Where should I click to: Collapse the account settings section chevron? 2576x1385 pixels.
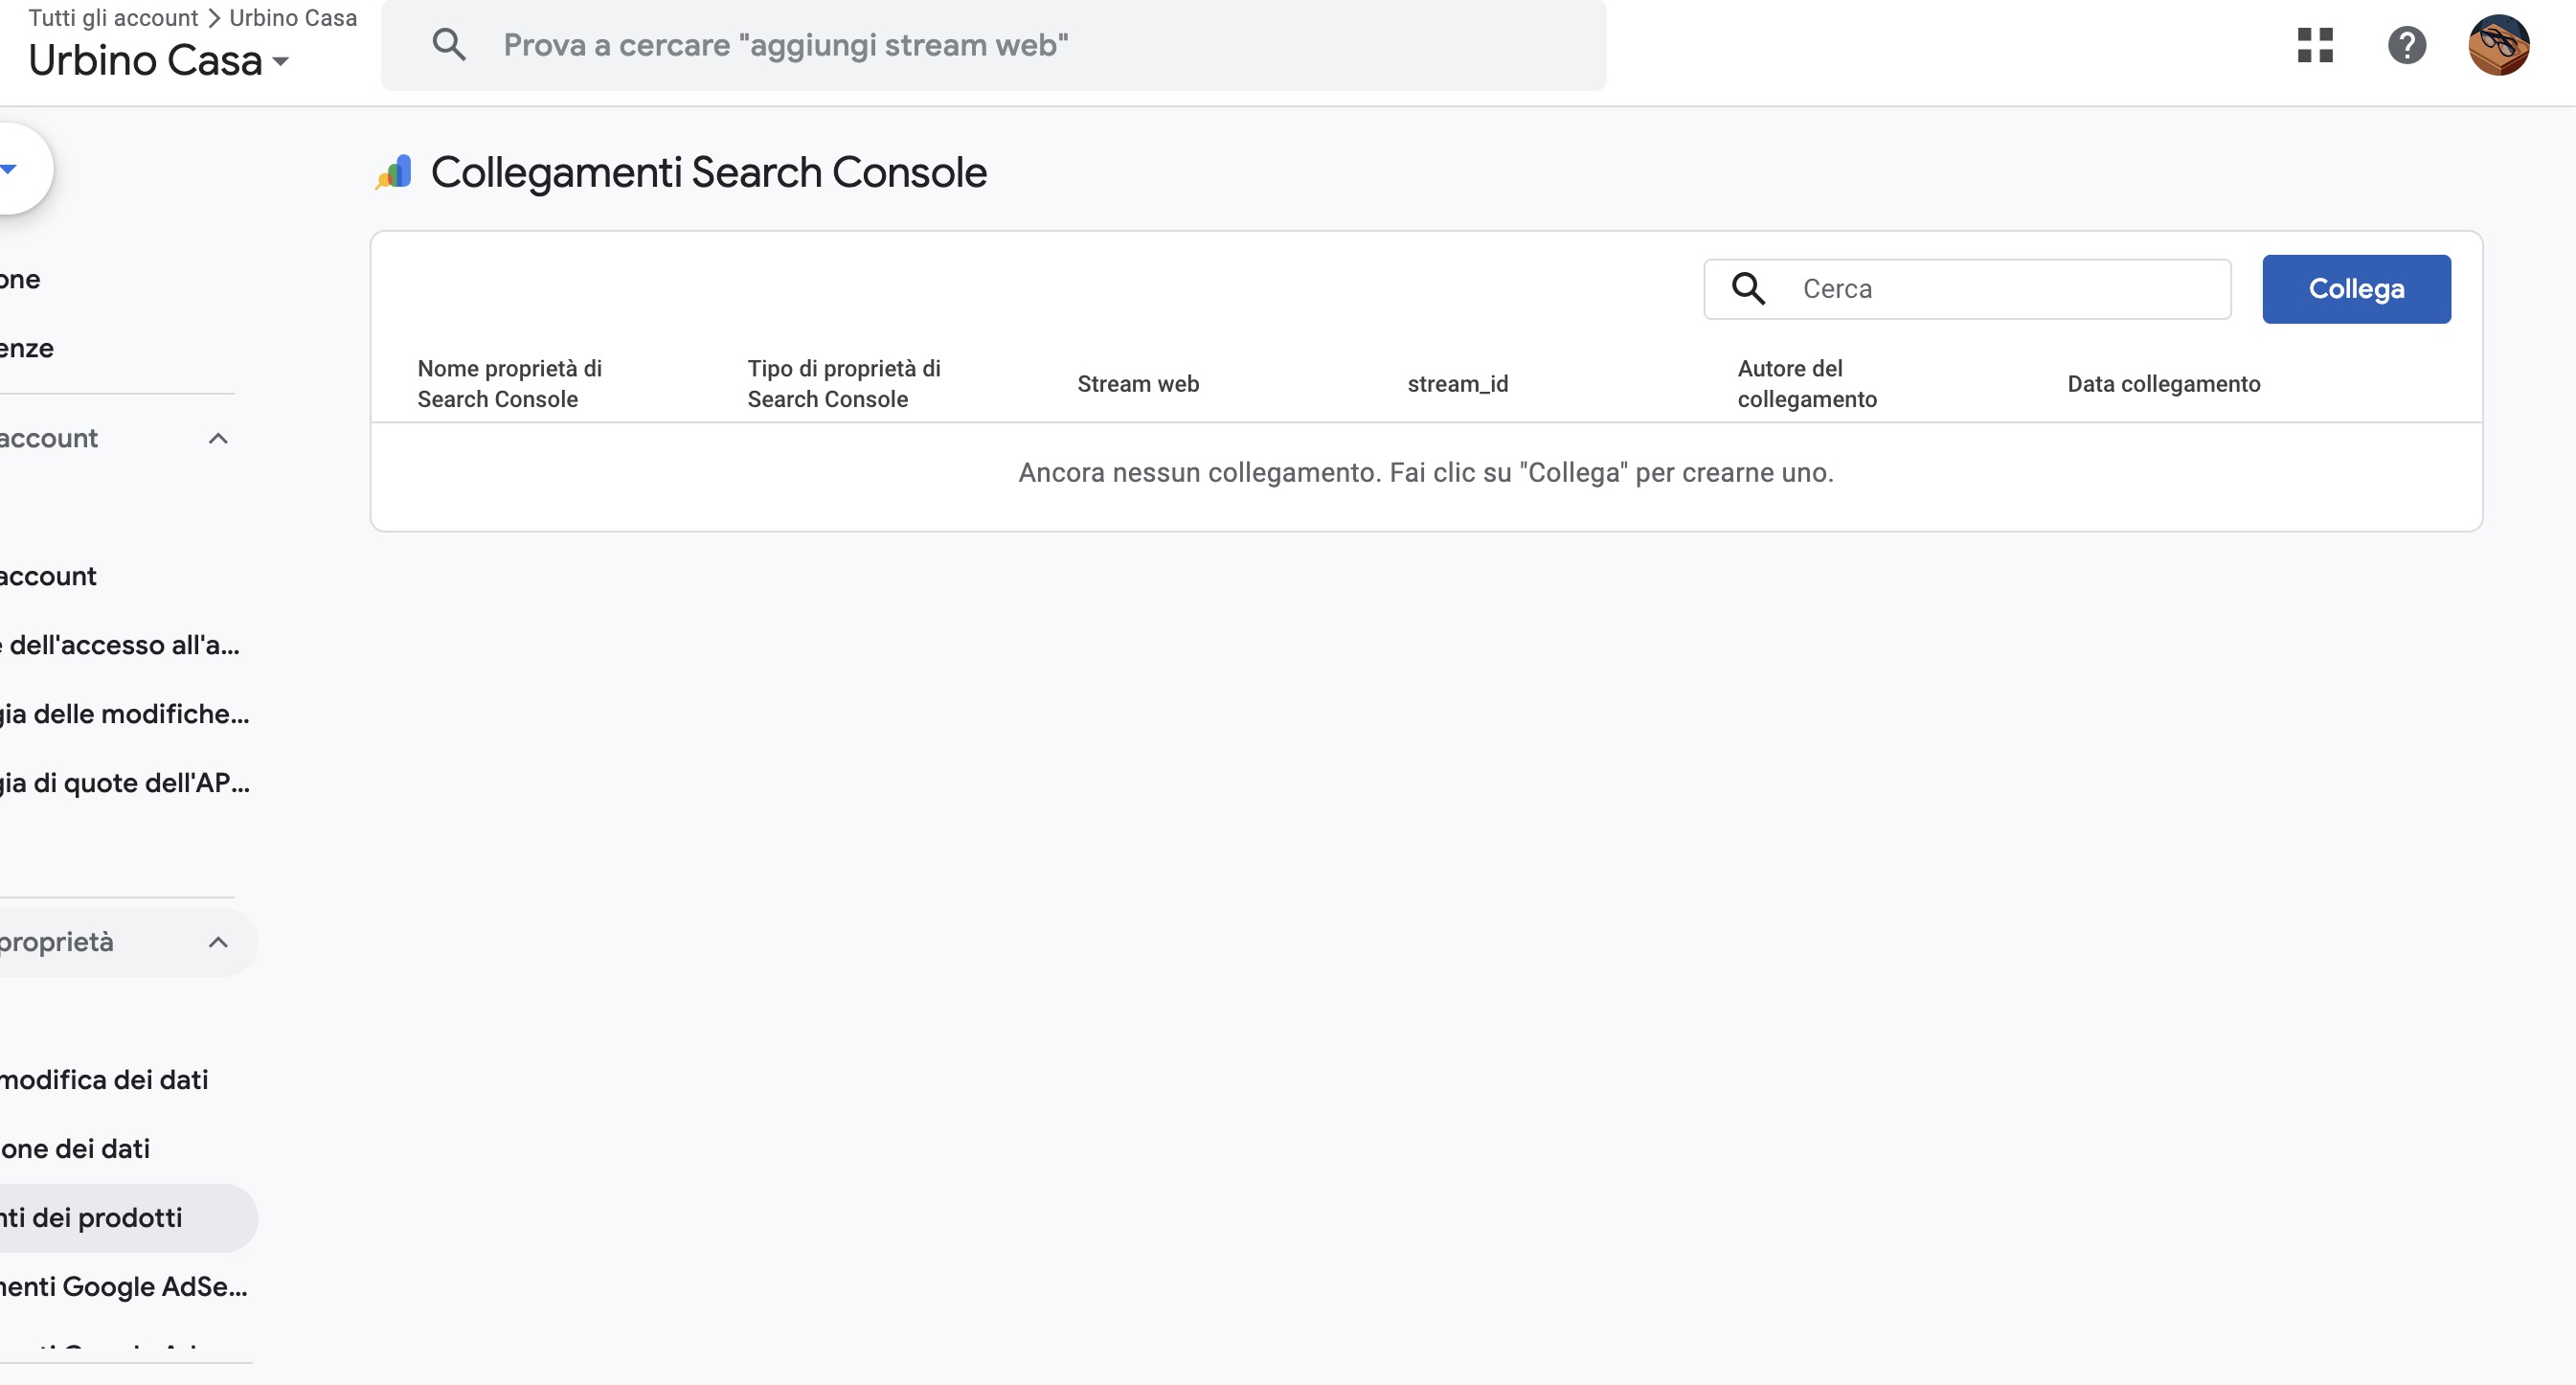click(x=218, y=439)
